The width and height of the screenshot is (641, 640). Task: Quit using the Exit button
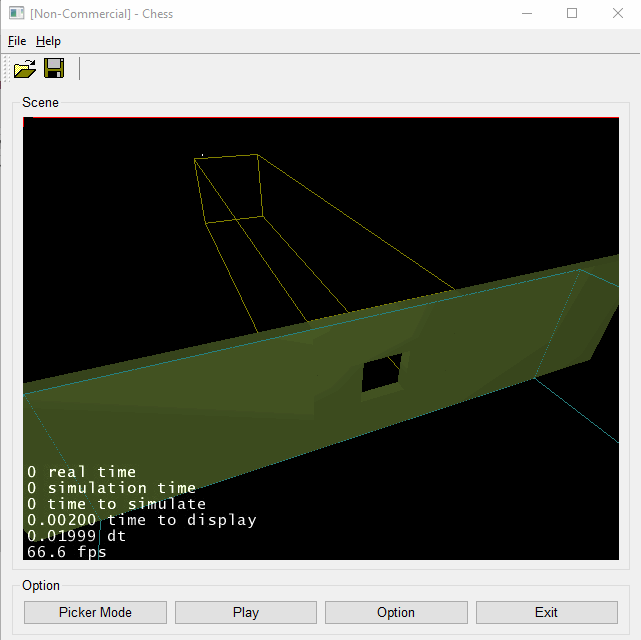click(546, 612)
